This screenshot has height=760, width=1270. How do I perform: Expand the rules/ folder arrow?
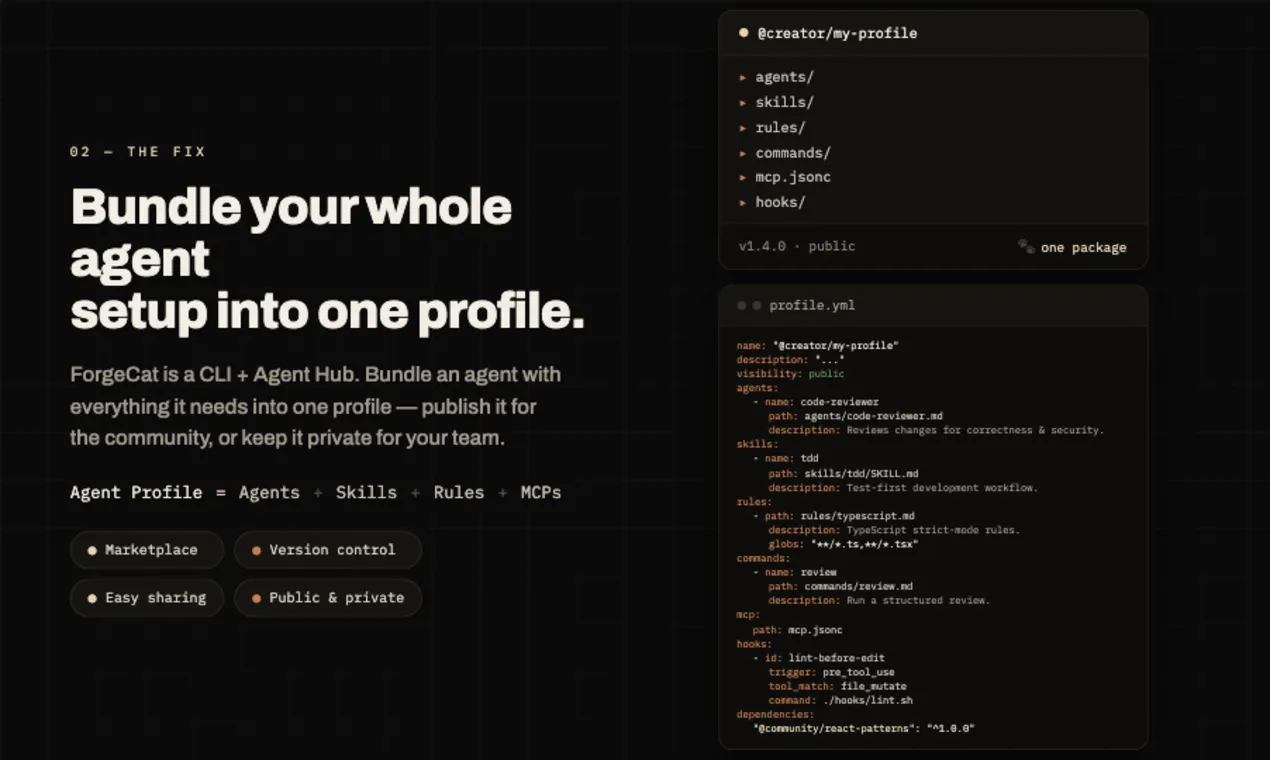tap(743, 128)
